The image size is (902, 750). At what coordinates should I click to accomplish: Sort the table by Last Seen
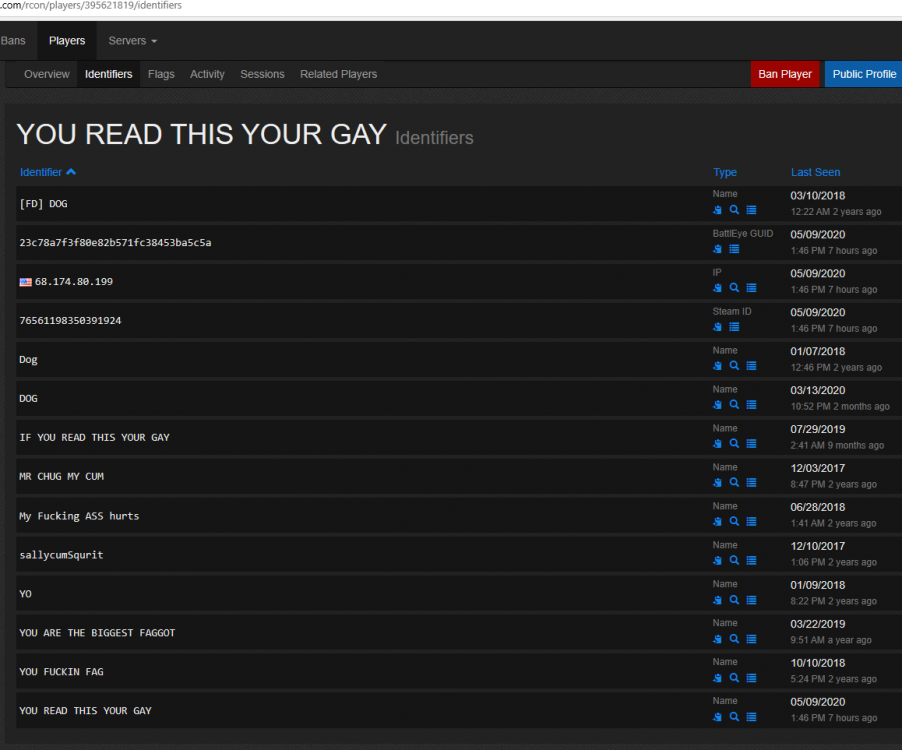click(815, 172)
